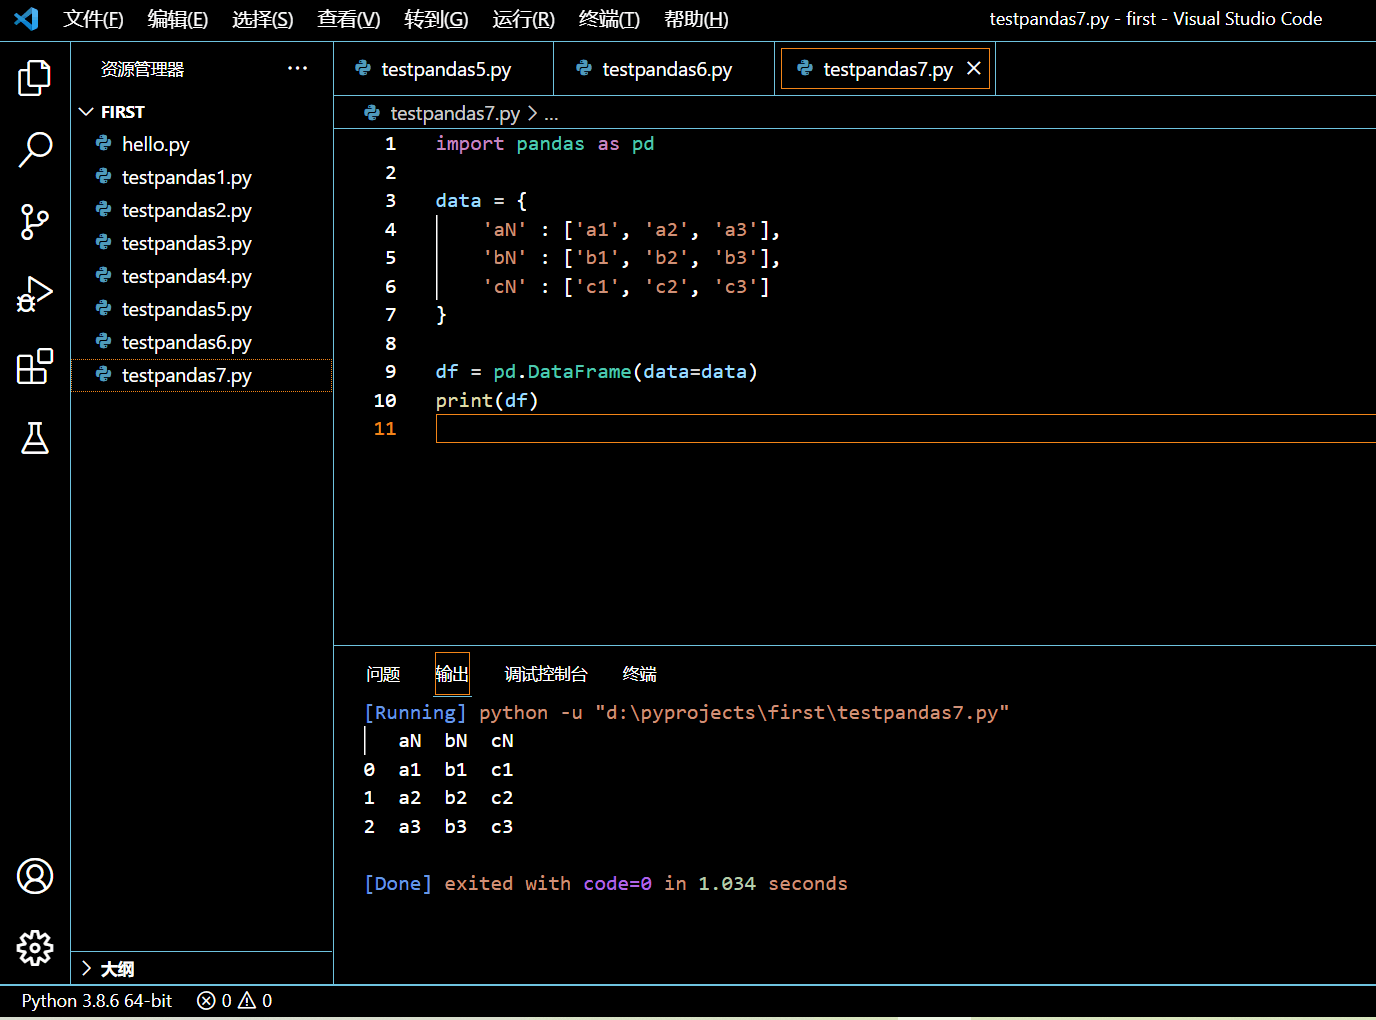Viewport: 1376px width, 1020px height.
Task: Click the [Done] exited output line
Action: [x=606, y=883]
